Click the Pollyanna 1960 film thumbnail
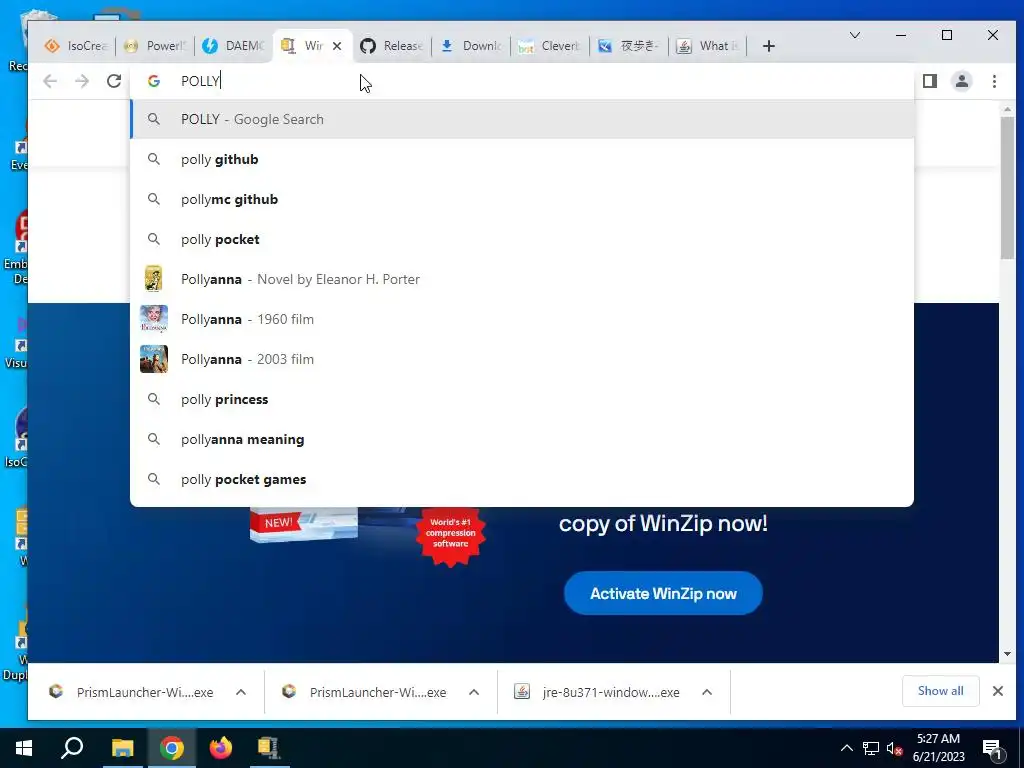This screenshot has height=768, width=1024. coord(153,319)
